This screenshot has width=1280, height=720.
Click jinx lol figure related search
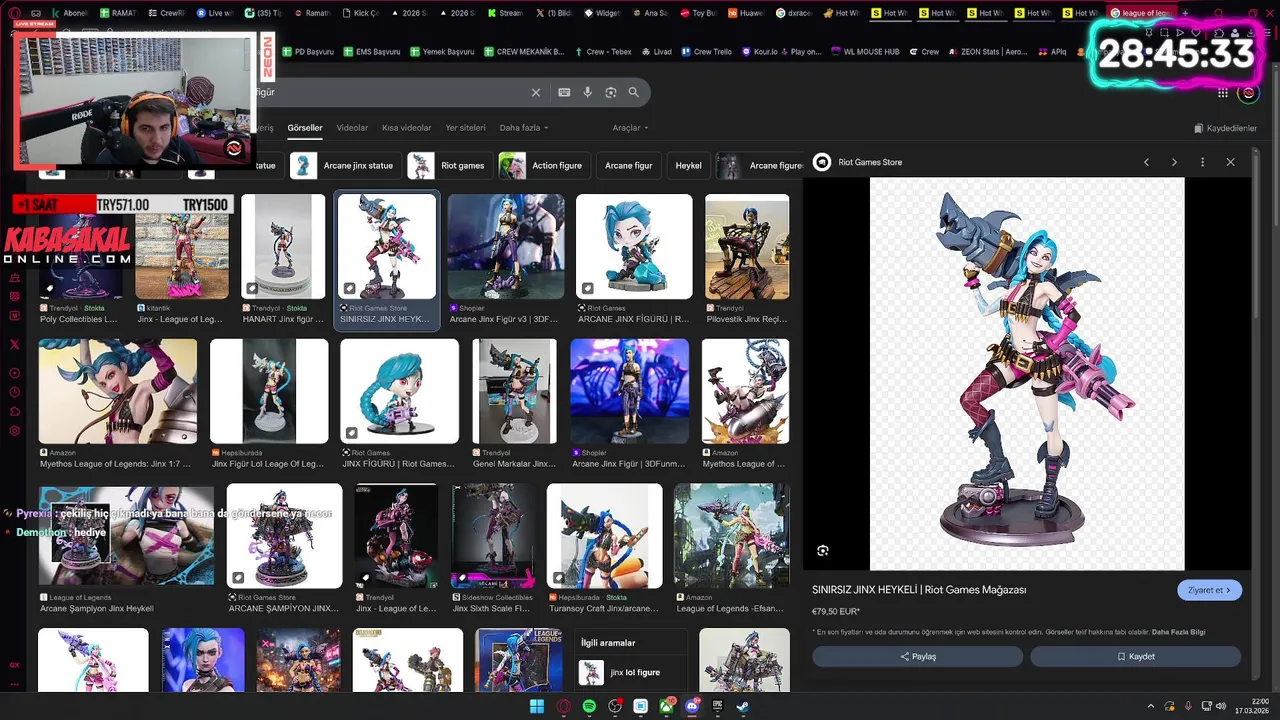633,673
